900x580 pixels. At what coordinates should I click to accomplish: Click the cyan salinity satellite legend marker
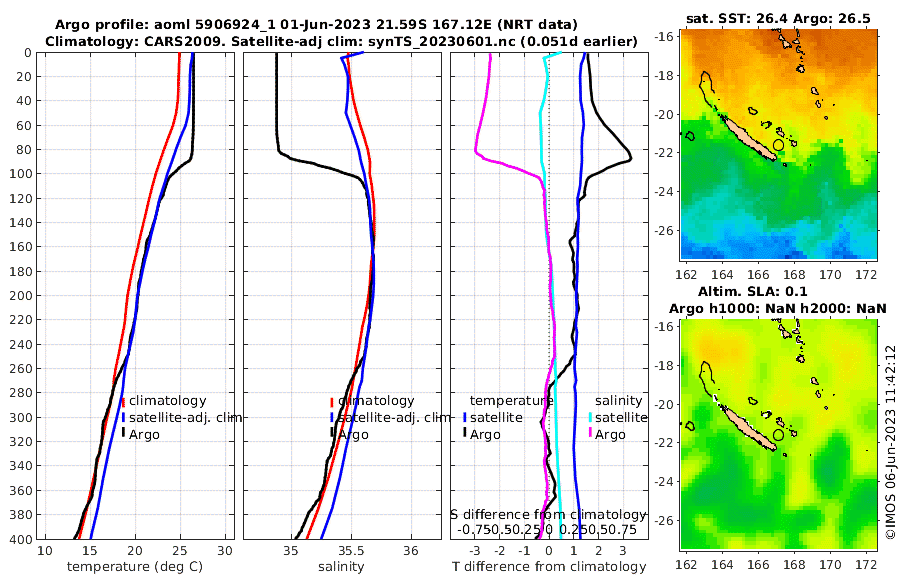(x=590, y=418)
